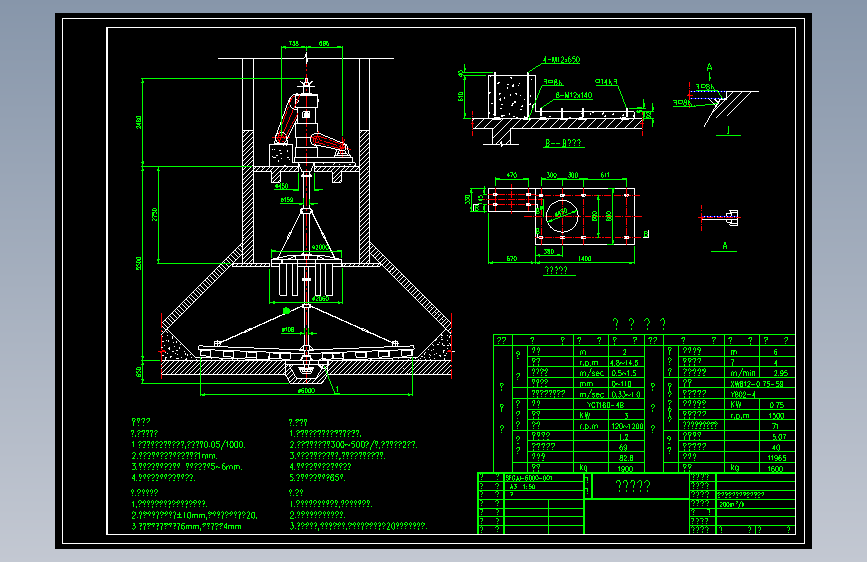Select the 8-M12x140 bolt annotation

tap(574, 95)
